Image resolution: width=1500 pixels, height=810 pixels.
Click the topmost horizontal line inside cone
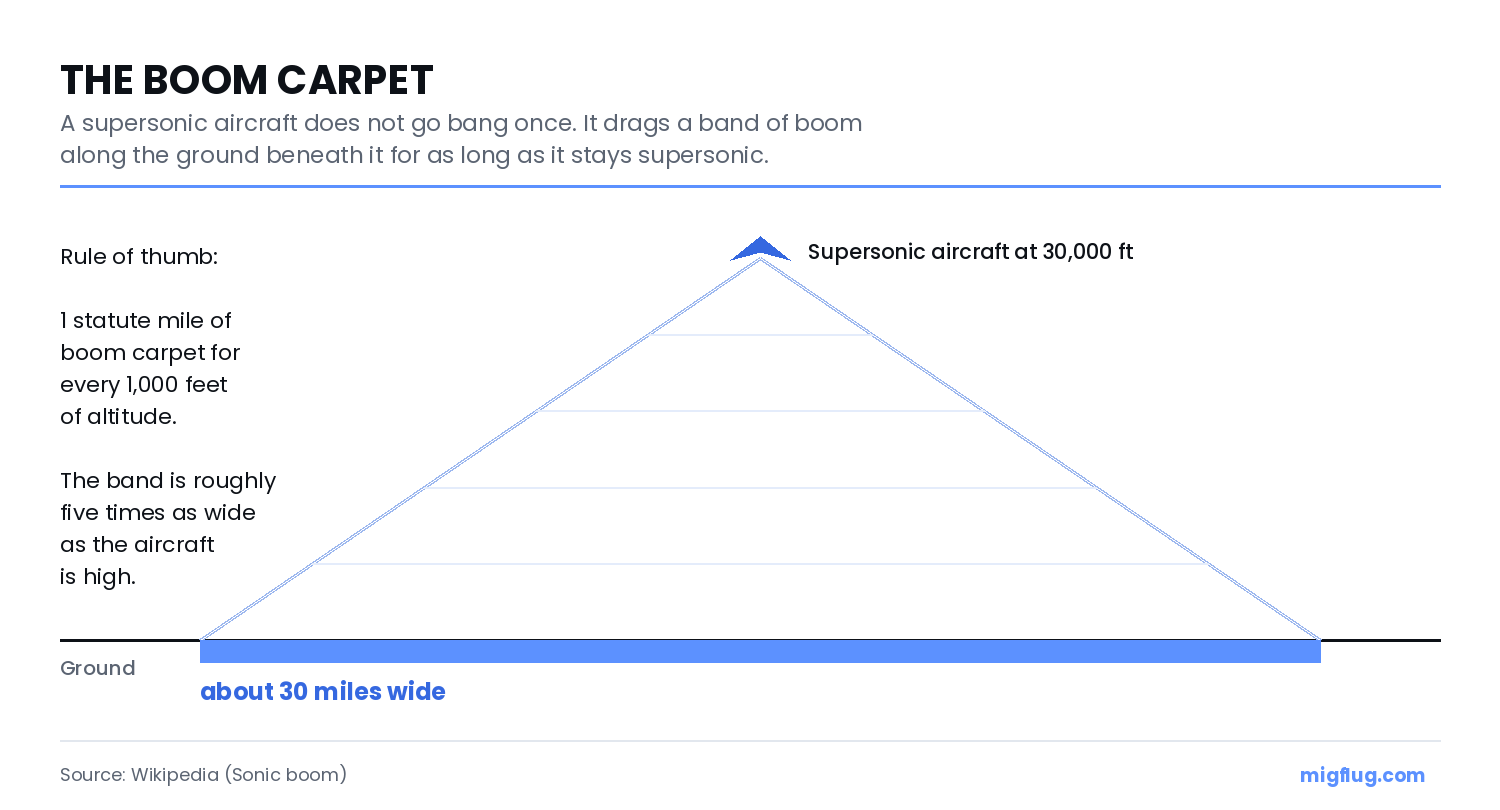pos(760,335)
